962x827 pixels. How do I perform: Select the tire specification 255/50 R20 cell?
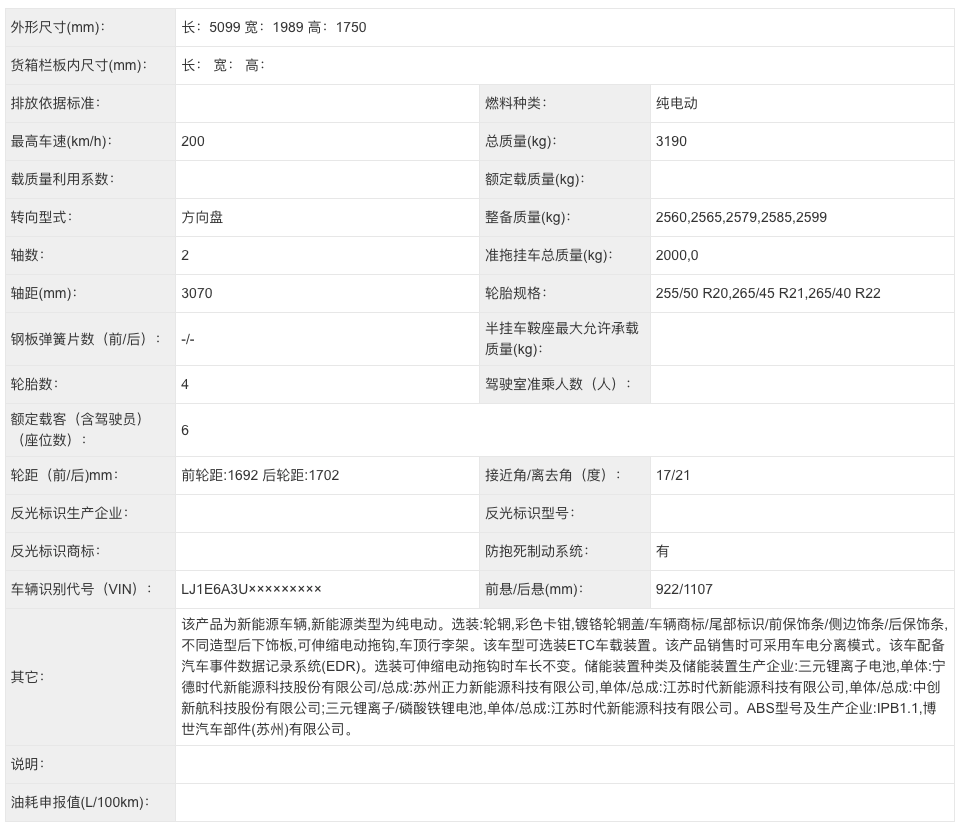tap(768, 293)
